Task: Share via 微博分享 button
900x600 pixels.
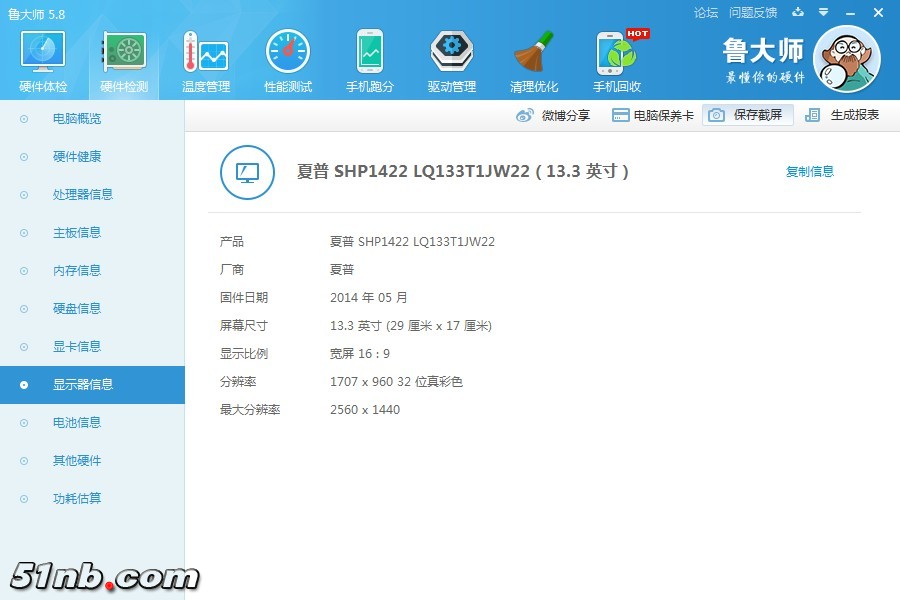Action: pyautogui.click(x=553, y=115)
